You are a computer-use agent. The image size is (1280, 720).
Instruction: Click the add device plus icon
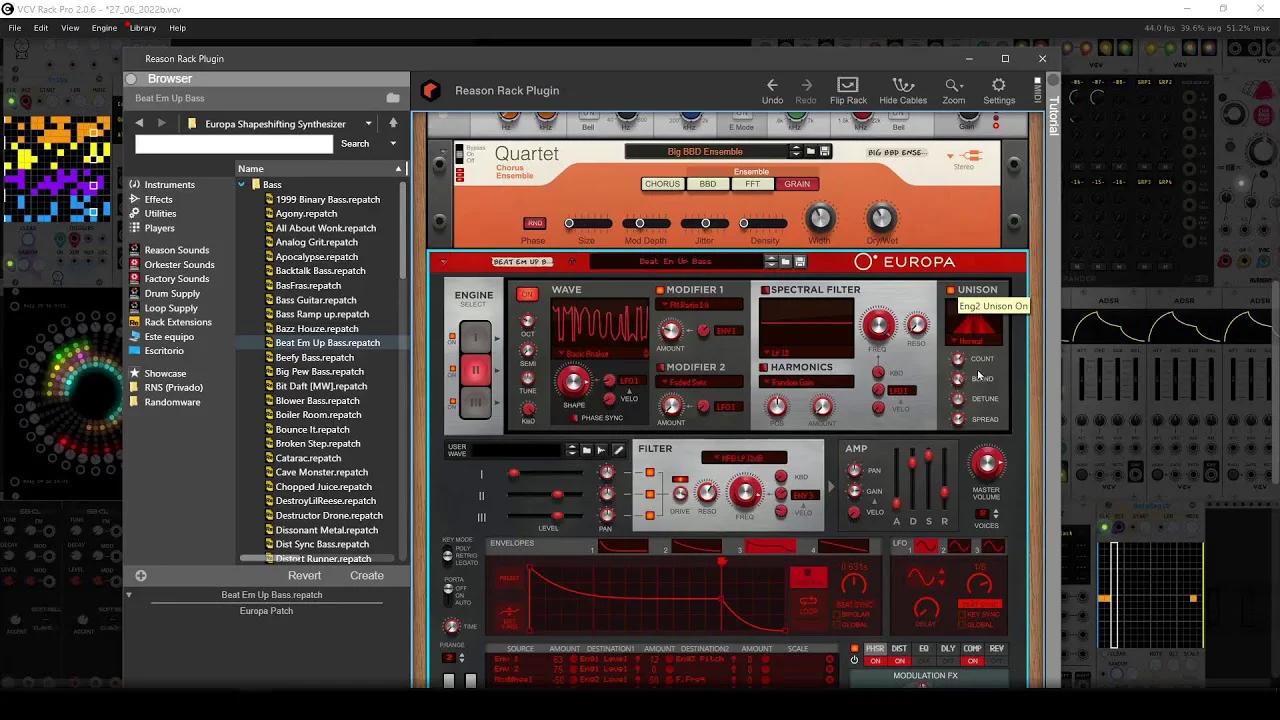141,576
